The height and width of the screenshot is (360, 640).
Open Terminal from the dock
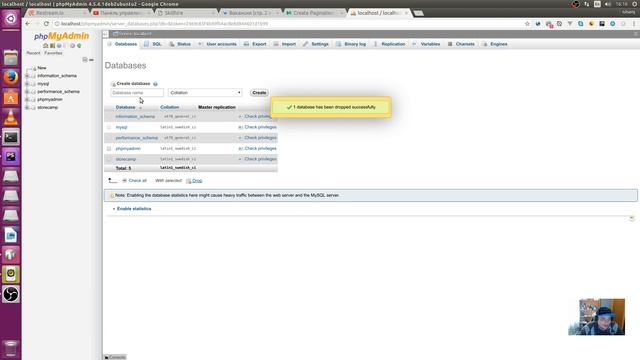pyautogui.click(x=11, y=137)
